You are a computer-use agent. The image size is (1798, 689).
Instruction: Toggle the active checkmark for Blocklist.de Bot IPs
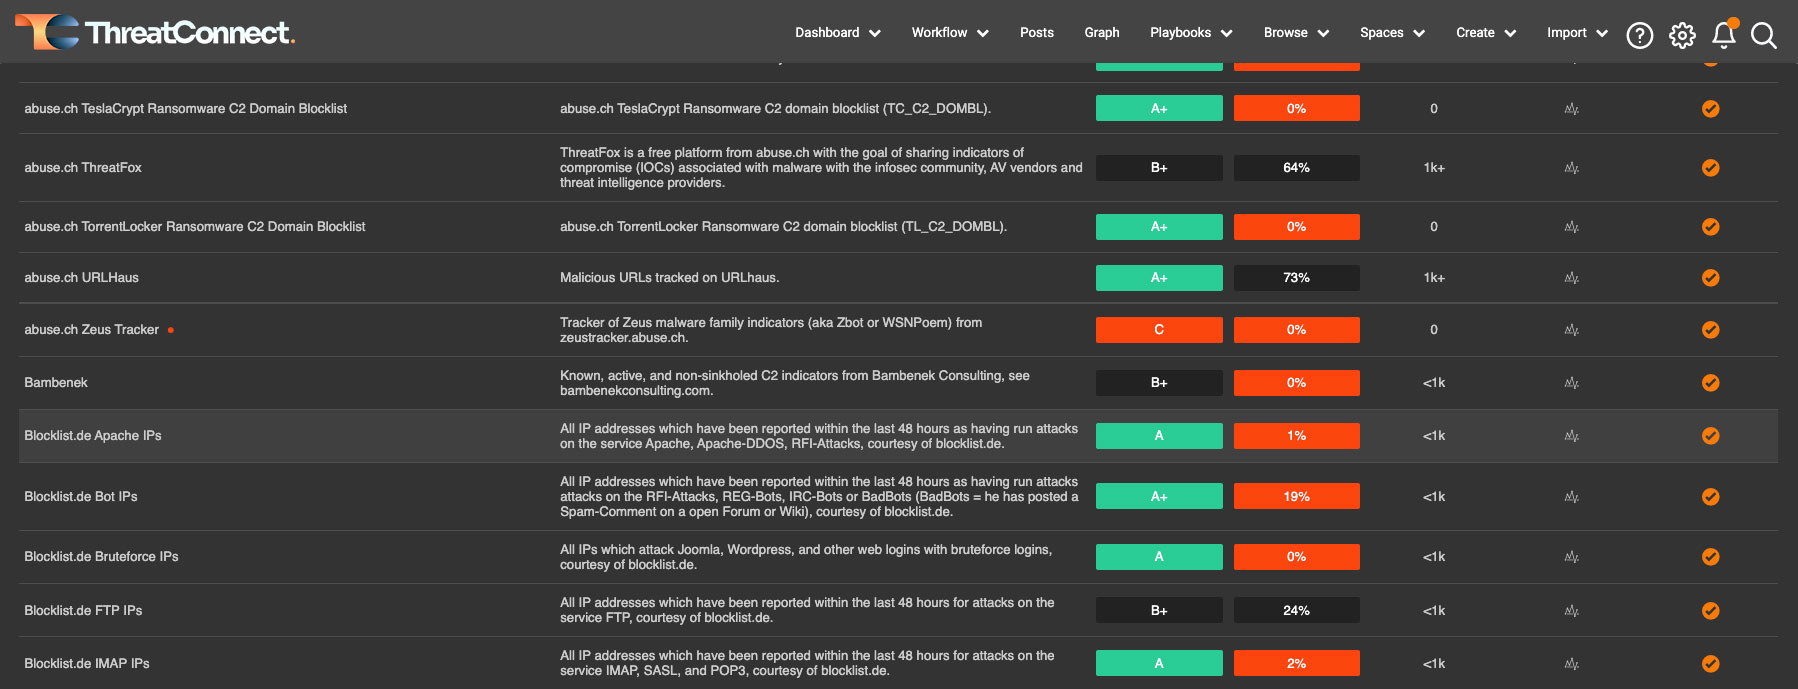[x=1711, y=497]
